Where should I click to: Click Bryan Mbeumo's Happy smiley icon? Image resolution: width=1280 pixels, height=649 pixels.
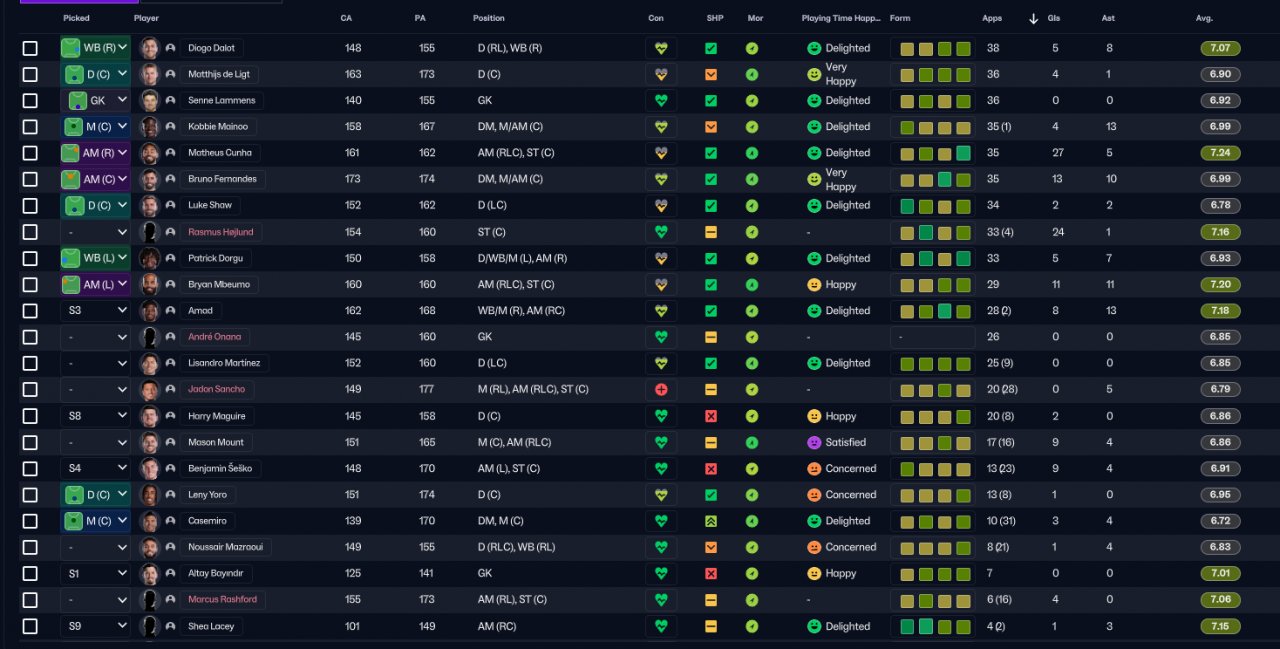tap(814, 285)
